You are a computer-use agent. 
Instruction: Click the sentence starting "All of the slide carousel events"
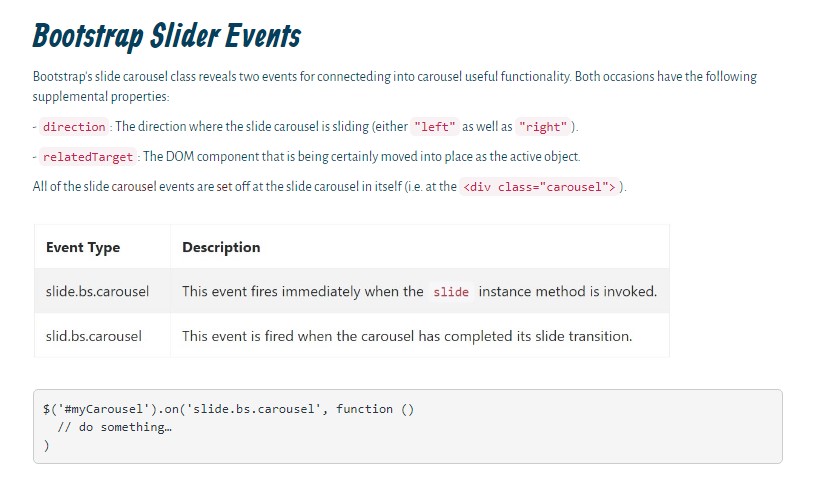tap(244, 187)
